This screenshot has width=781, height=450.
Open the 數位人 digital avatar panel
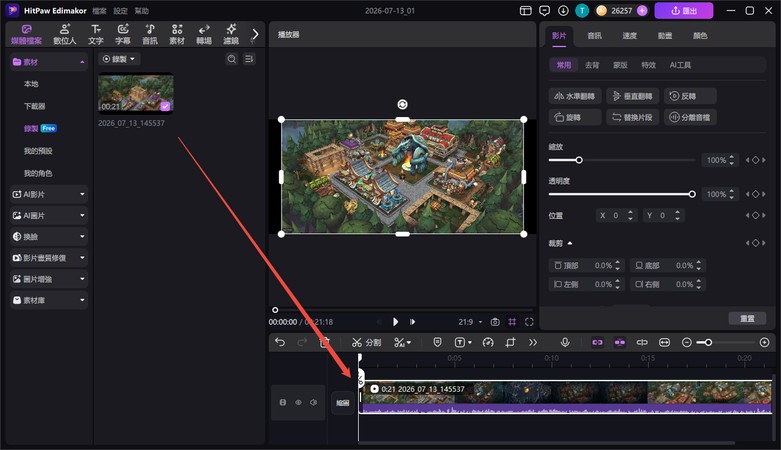[x=65, y=34]
